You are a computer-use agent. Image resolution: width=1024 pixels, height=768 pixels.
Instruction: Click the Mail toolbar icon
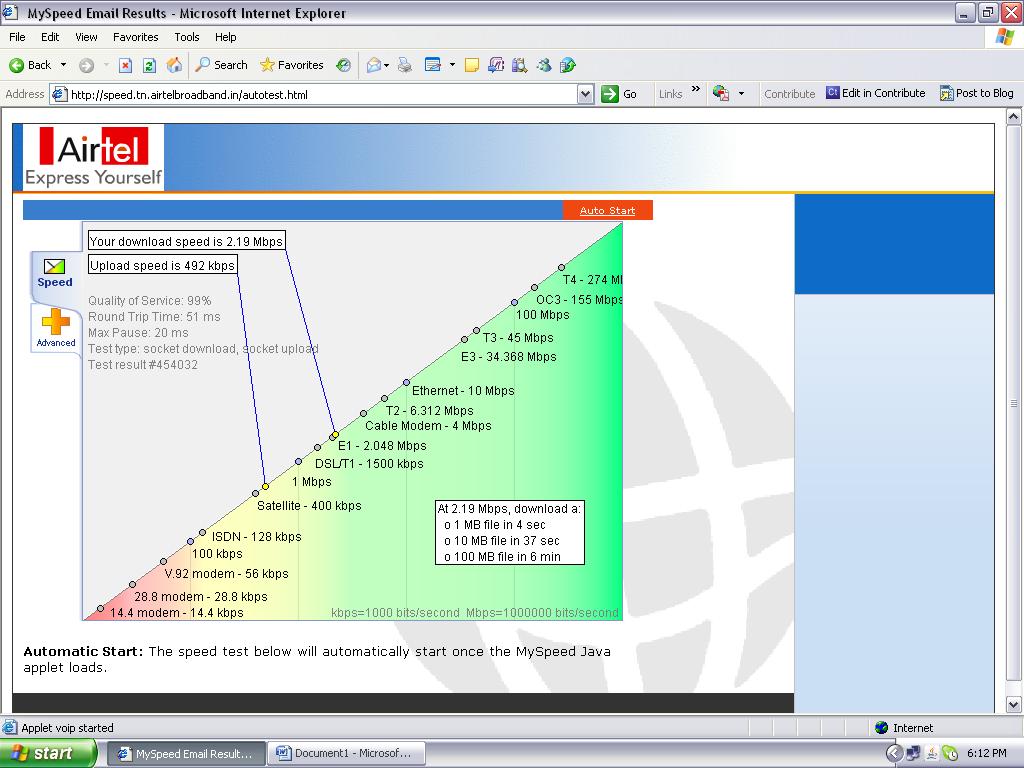[x=374, y=65]
